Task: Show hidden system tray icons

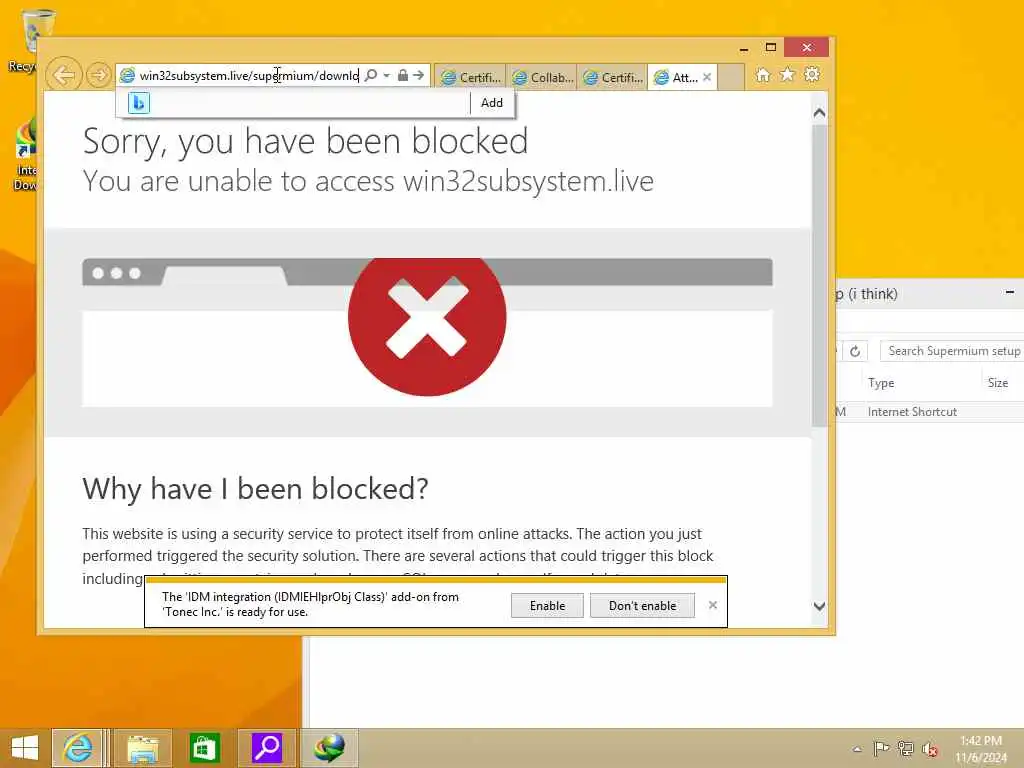Action: pyautogui.click(x=857, y=749)
